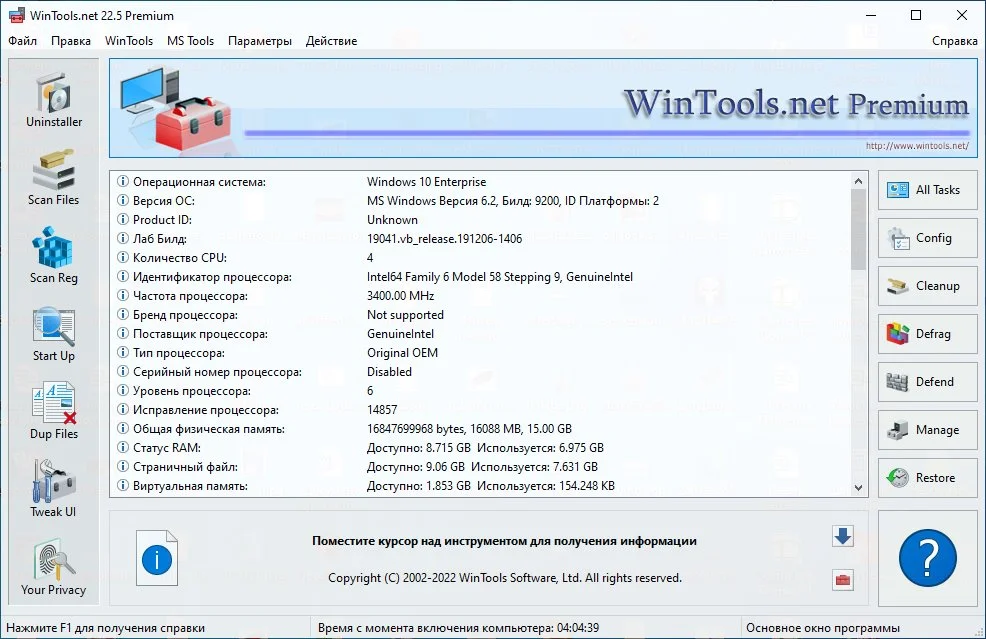Launch the Scan Files tool
The height and width of the screenshot is (639, 986).
coord(53,178)
